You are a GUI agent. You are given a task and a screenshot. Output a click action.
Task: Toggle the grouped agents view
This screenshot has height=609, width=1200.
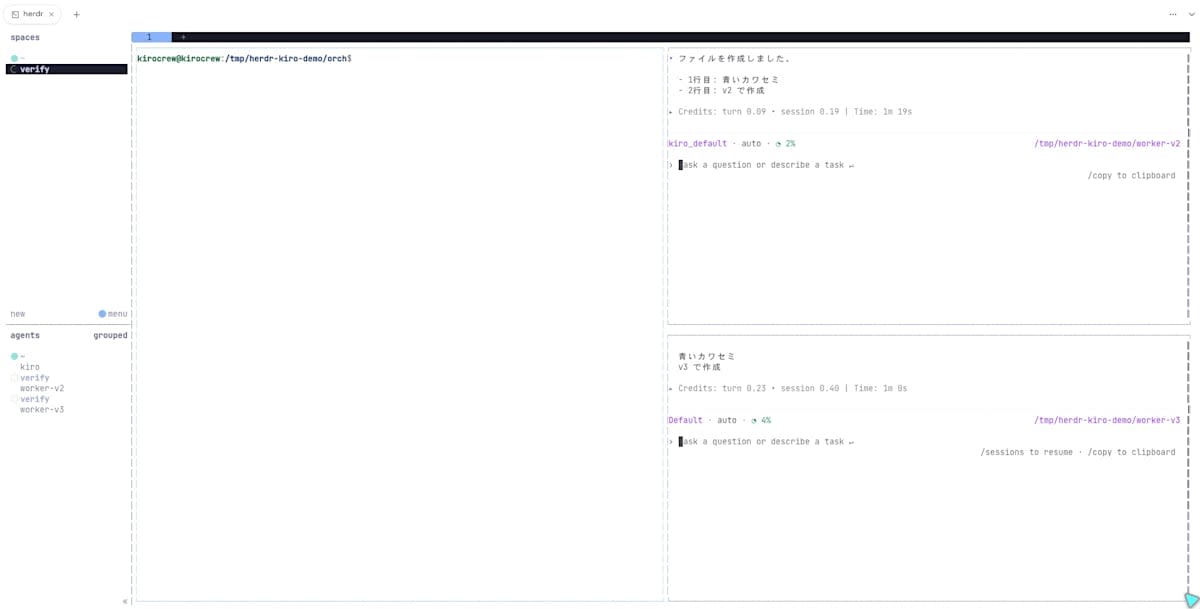110,335
